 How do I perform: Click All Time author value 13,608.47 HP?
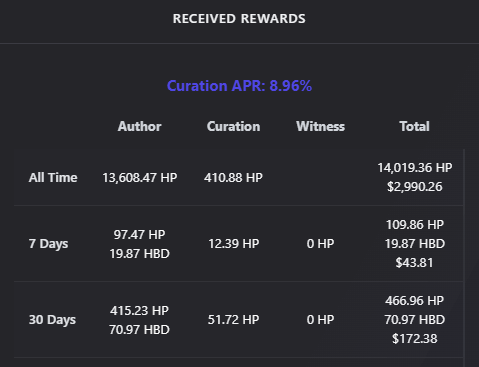139,178
